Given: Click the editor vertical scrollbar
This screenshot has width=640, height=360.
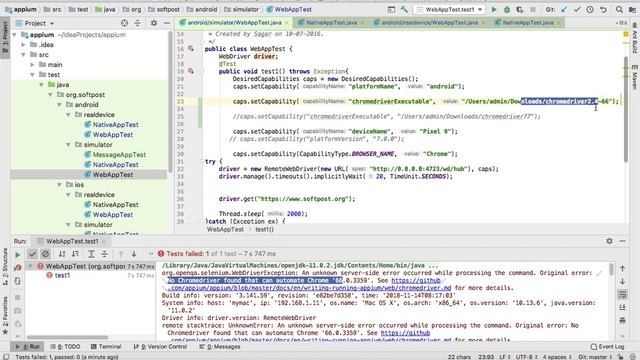Looking at the screenshot, I should coord(626,109).
